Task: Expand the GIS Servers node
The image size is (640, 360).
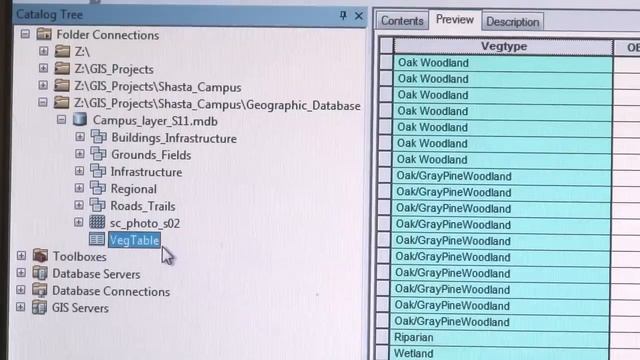Action: (20, 307)
